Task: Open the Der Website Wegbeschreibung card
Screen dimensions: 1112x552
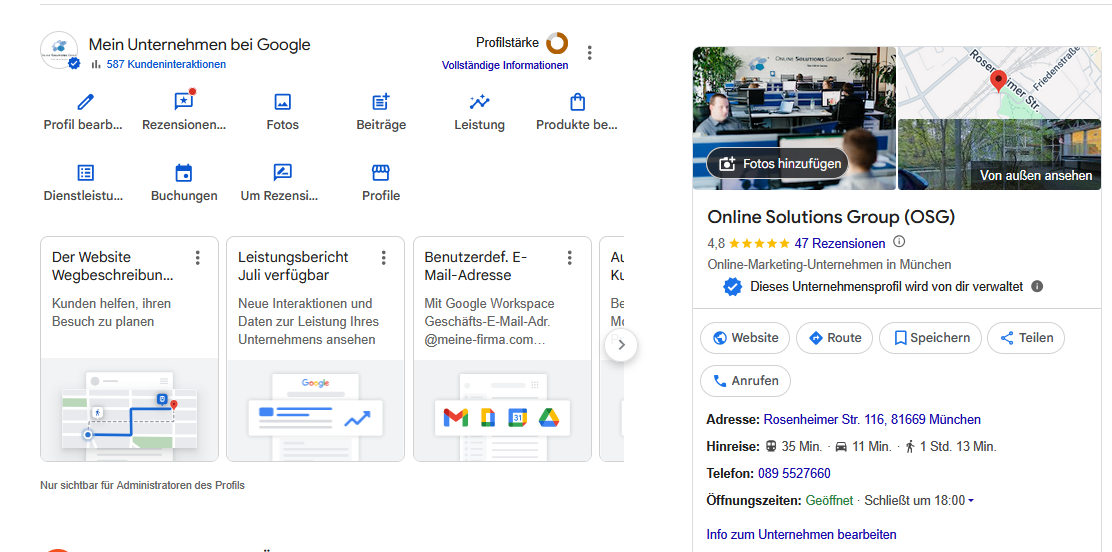Action: (129, 349)
